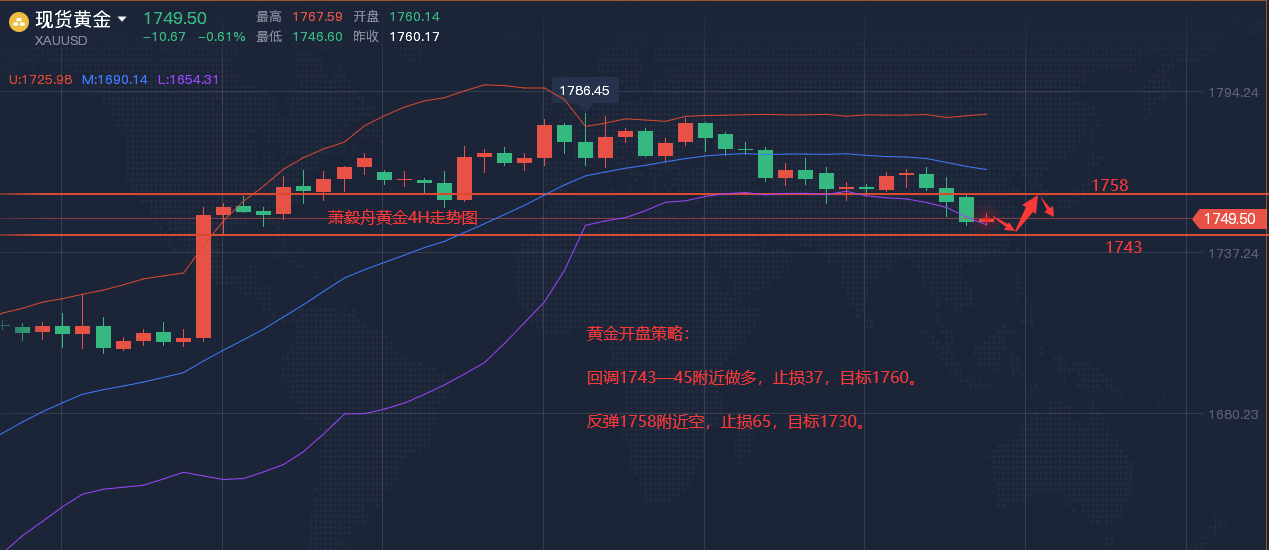Click the large red breakout candlestick
The width and height of the screenshot is (1269, 550).
(203, 276)
